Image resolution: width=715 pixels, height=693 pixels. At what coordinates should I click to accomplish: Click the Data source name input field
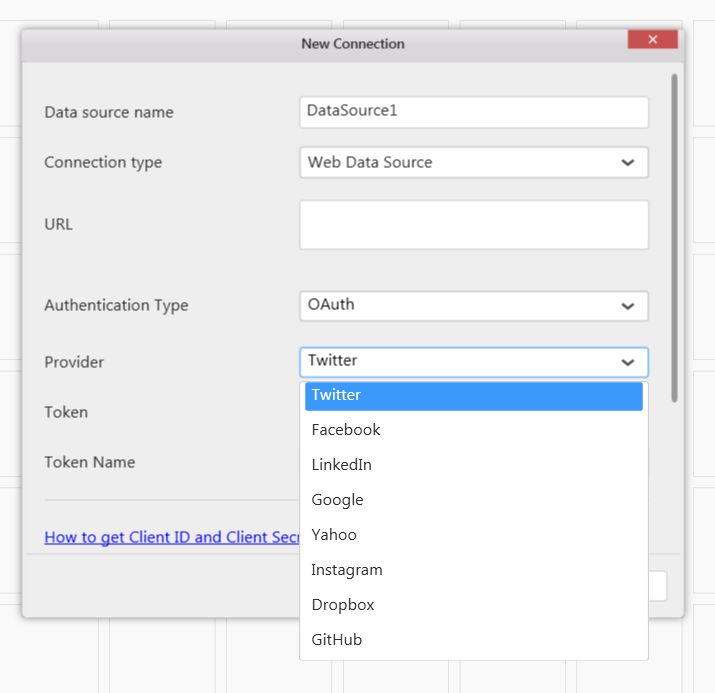[x=474, y=112]
